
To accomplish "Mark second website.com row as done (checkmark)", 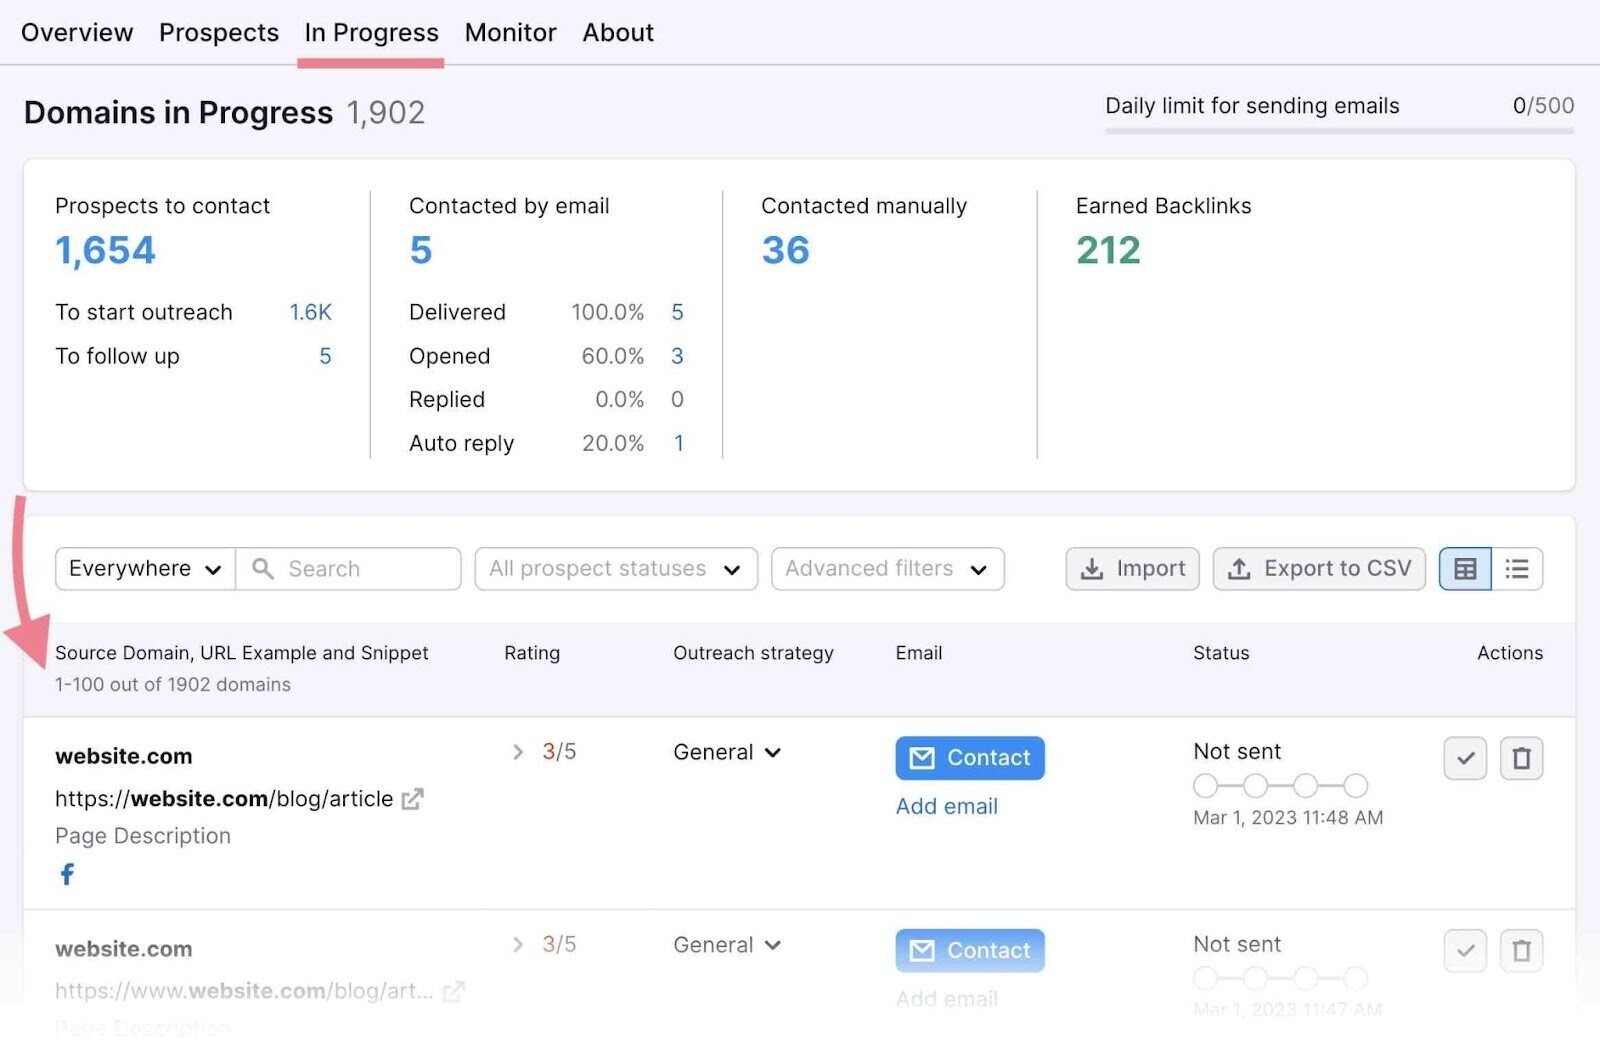I will pos(1465,951).
